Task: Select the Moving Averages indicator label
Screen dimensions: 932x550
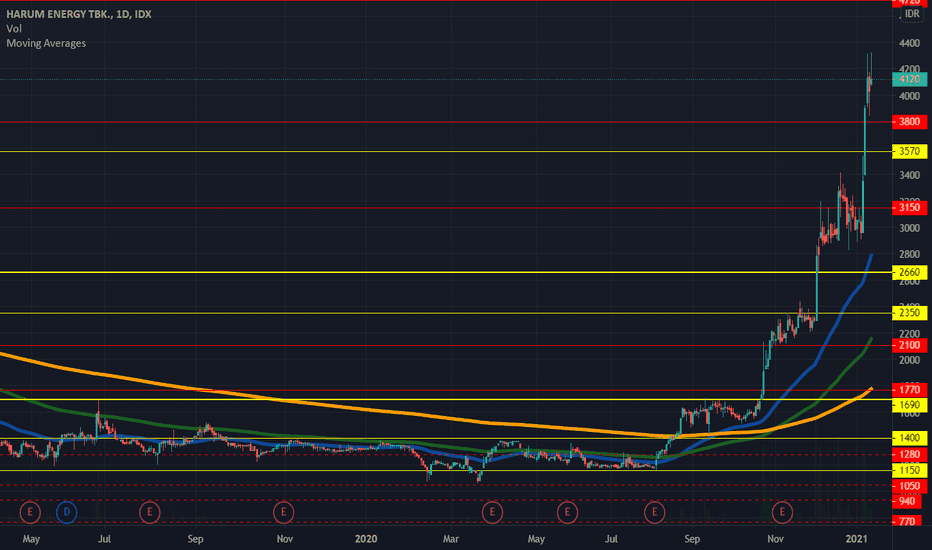Action: point(46,43)
